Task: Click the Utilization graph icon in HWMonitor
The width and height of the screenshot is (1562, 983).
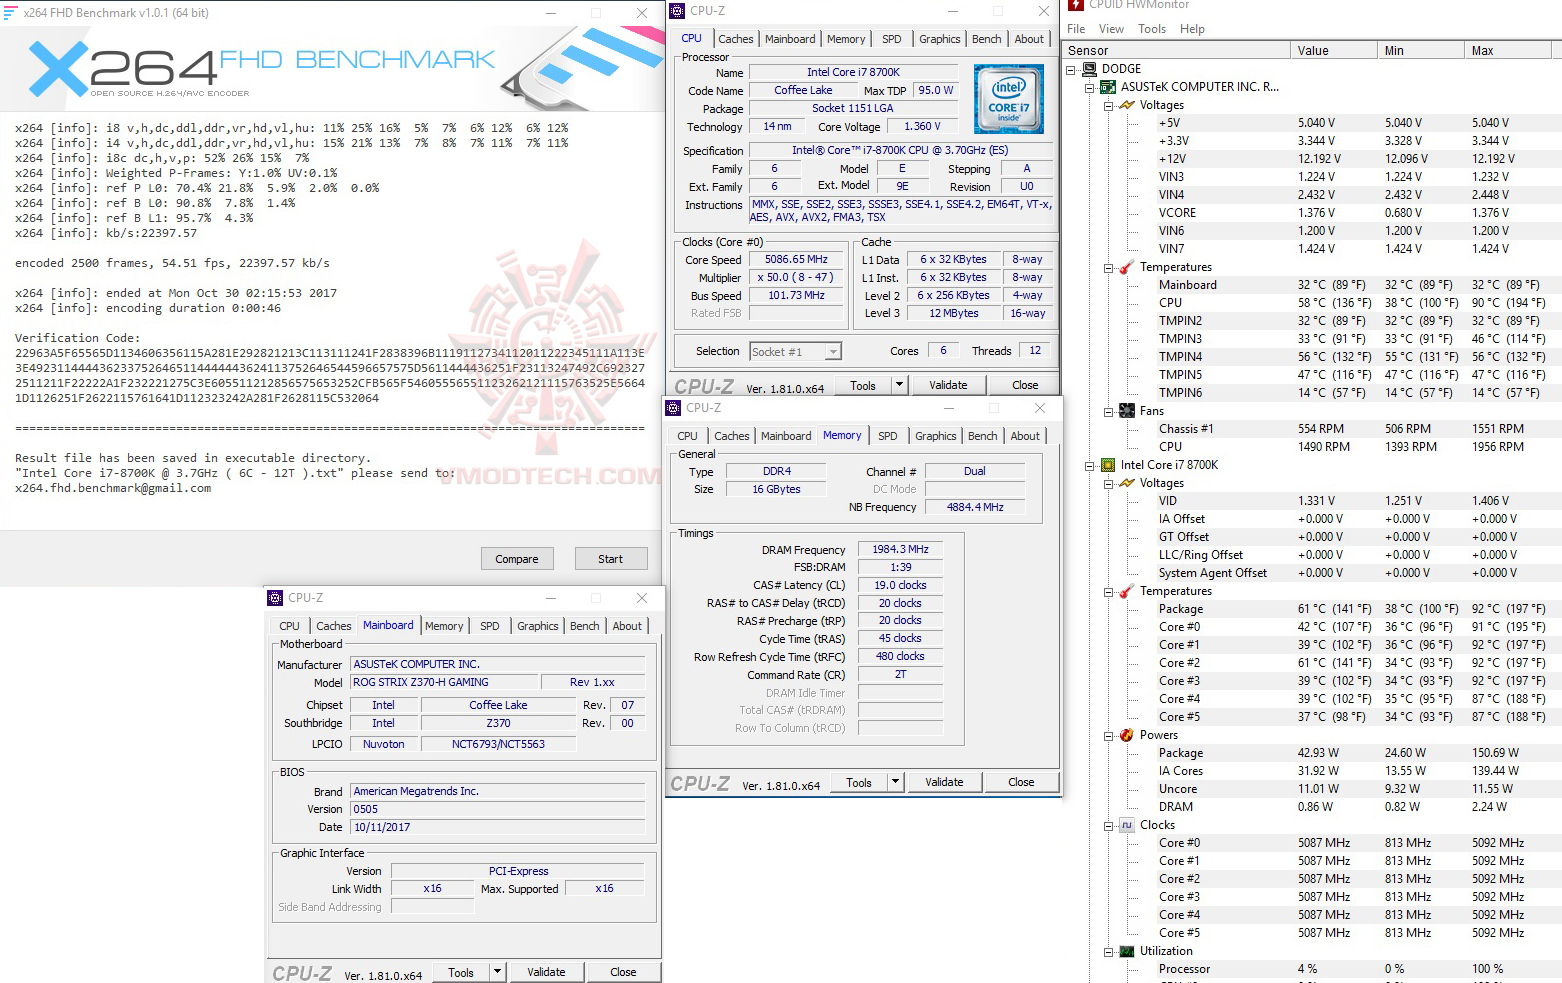Action: click(x=1126, y=951)
